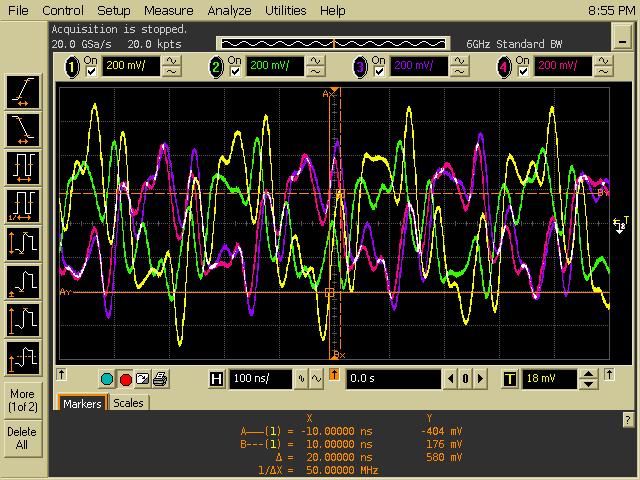Click the Delete All button
Viewport: 640px width, 480px height.
(22, 439)
